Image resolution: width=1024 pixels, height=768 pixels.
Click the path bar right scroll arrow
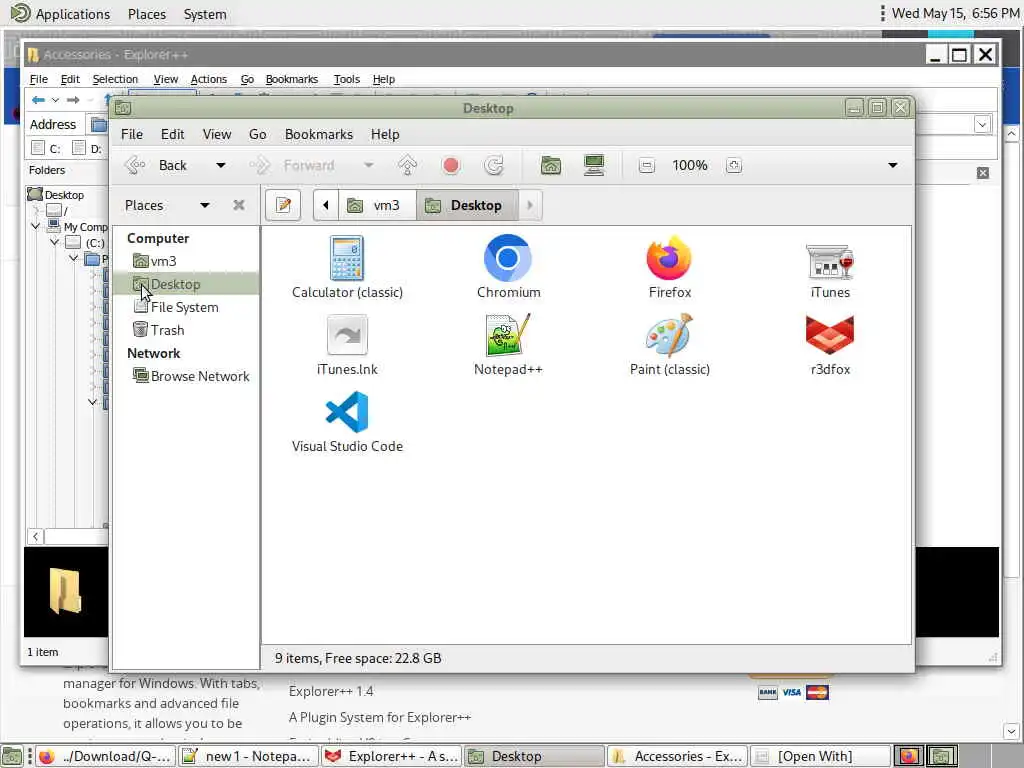pyautogui.click(x=530, y=205)
